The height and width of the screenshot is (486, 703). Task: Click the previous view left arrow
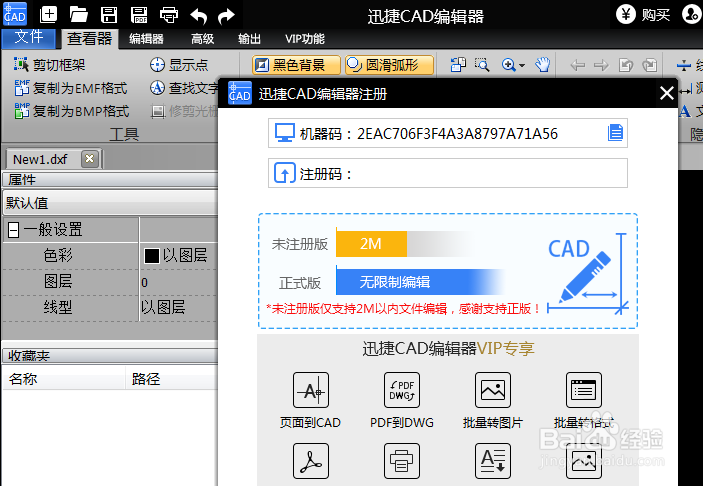[577, 65]
